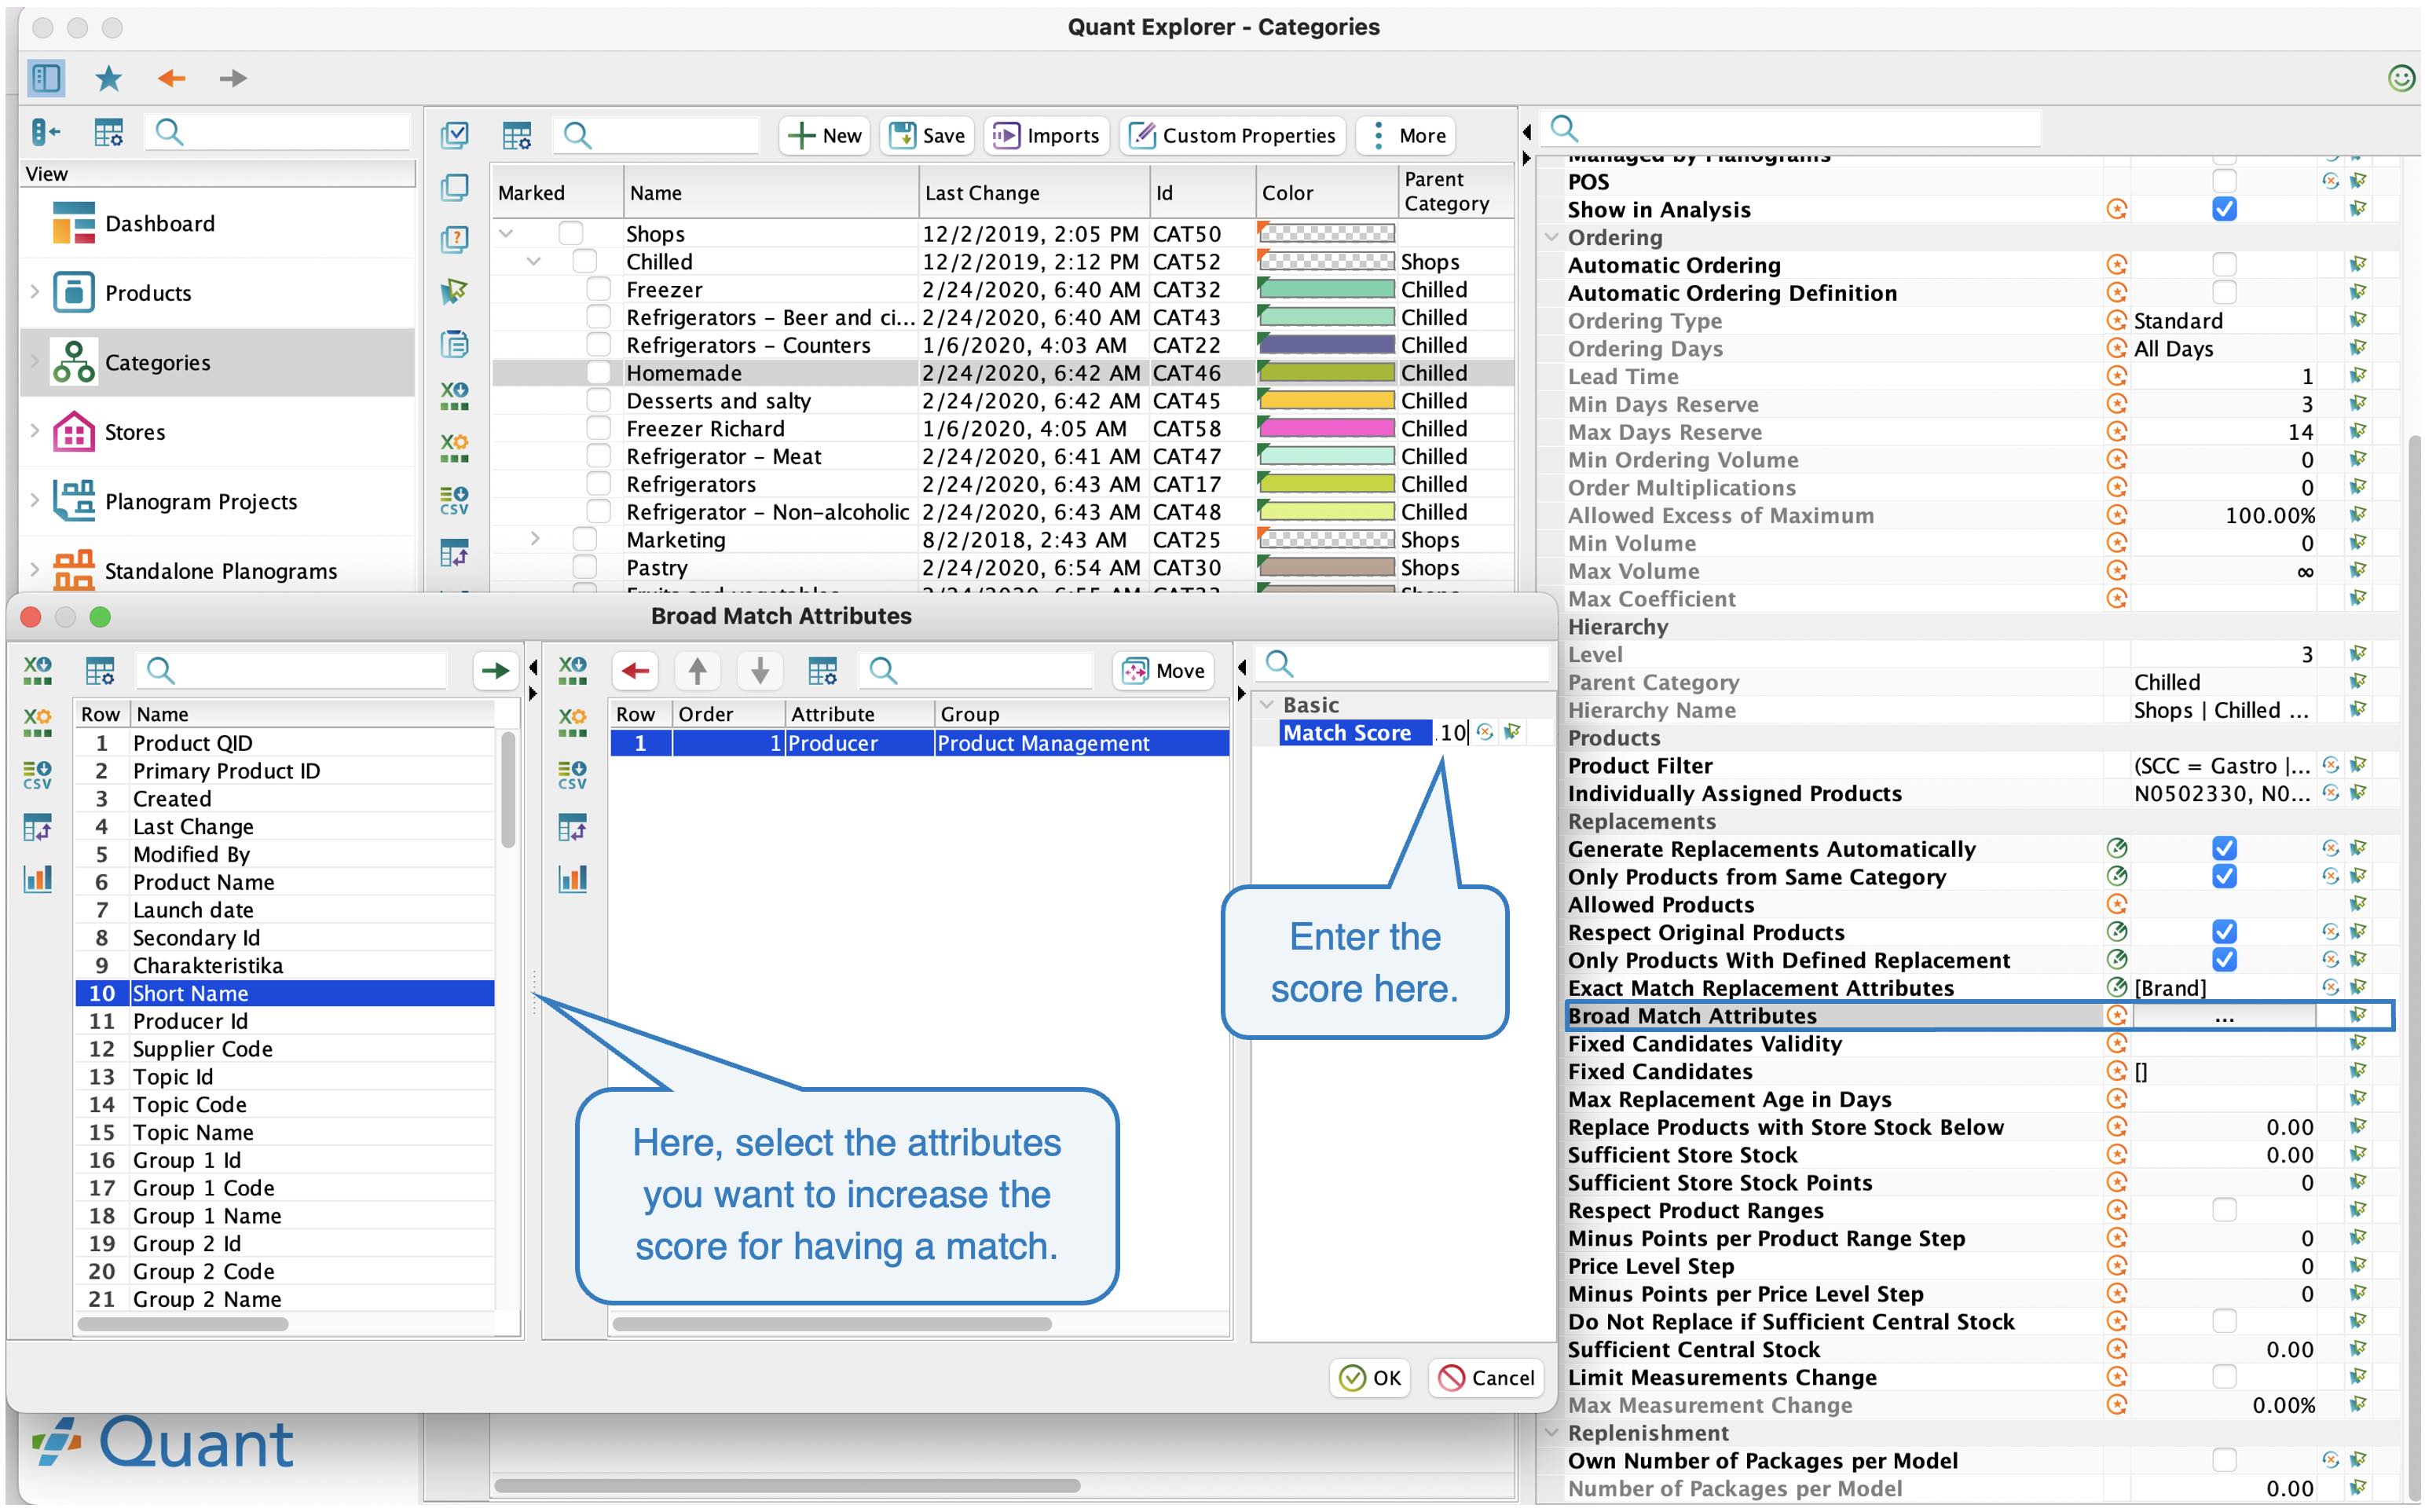Open the categories table column settings icon
The image size is (2425, 1512).
517,135
